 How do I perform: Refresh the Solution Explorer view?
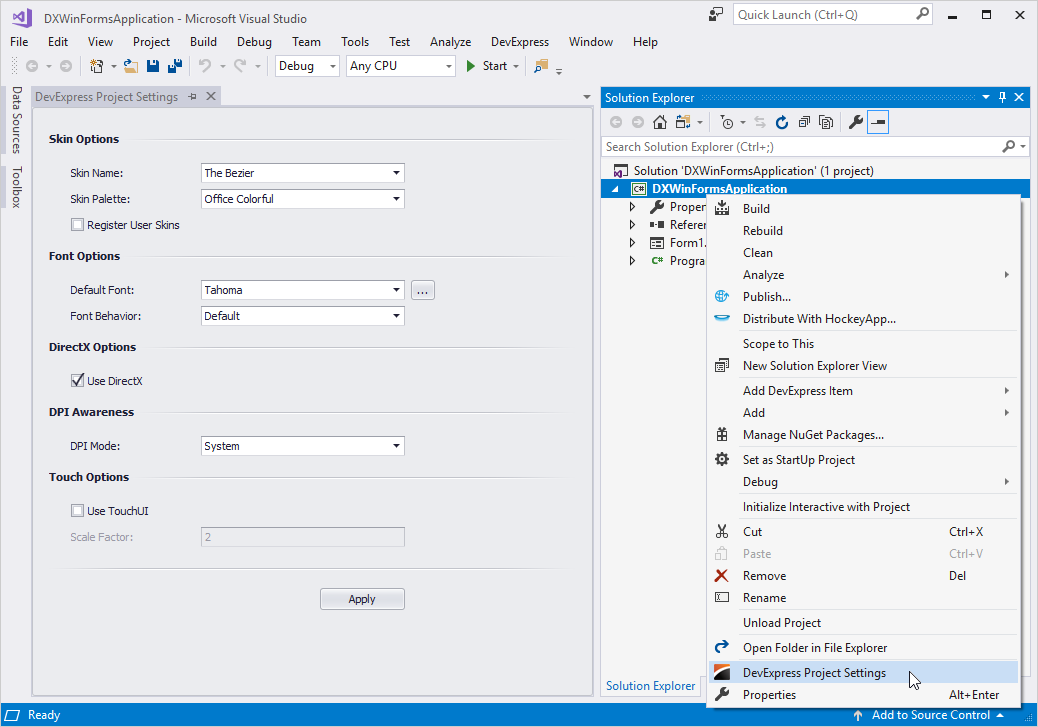point(782,122)
